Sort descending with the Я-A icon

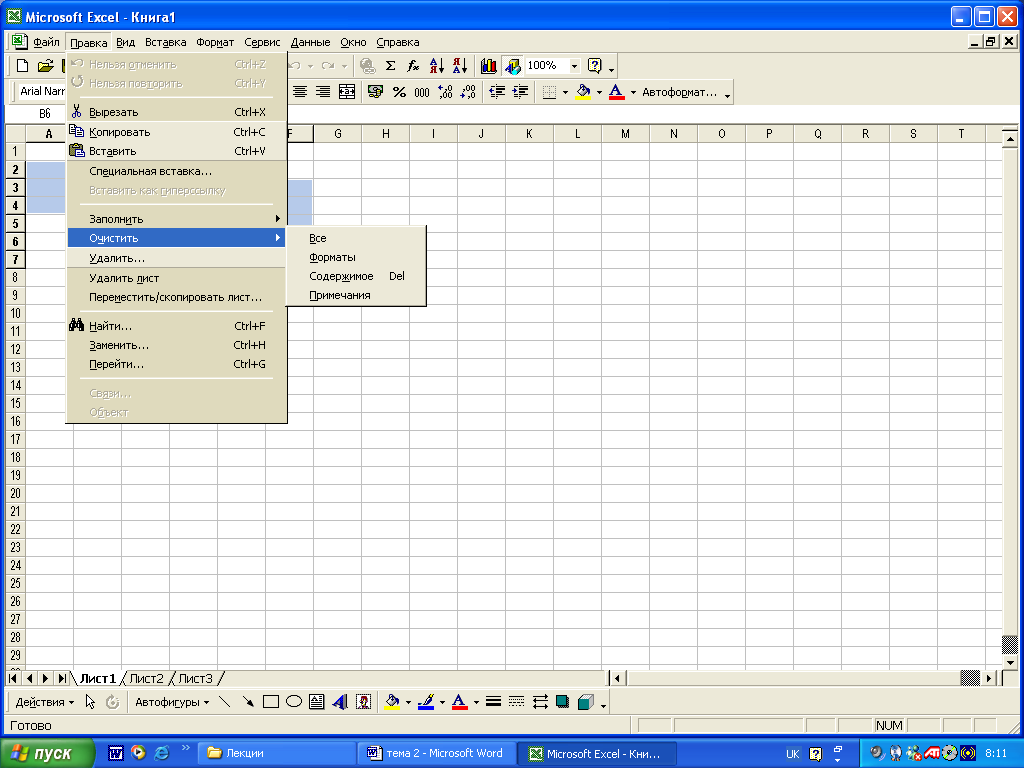460,65
